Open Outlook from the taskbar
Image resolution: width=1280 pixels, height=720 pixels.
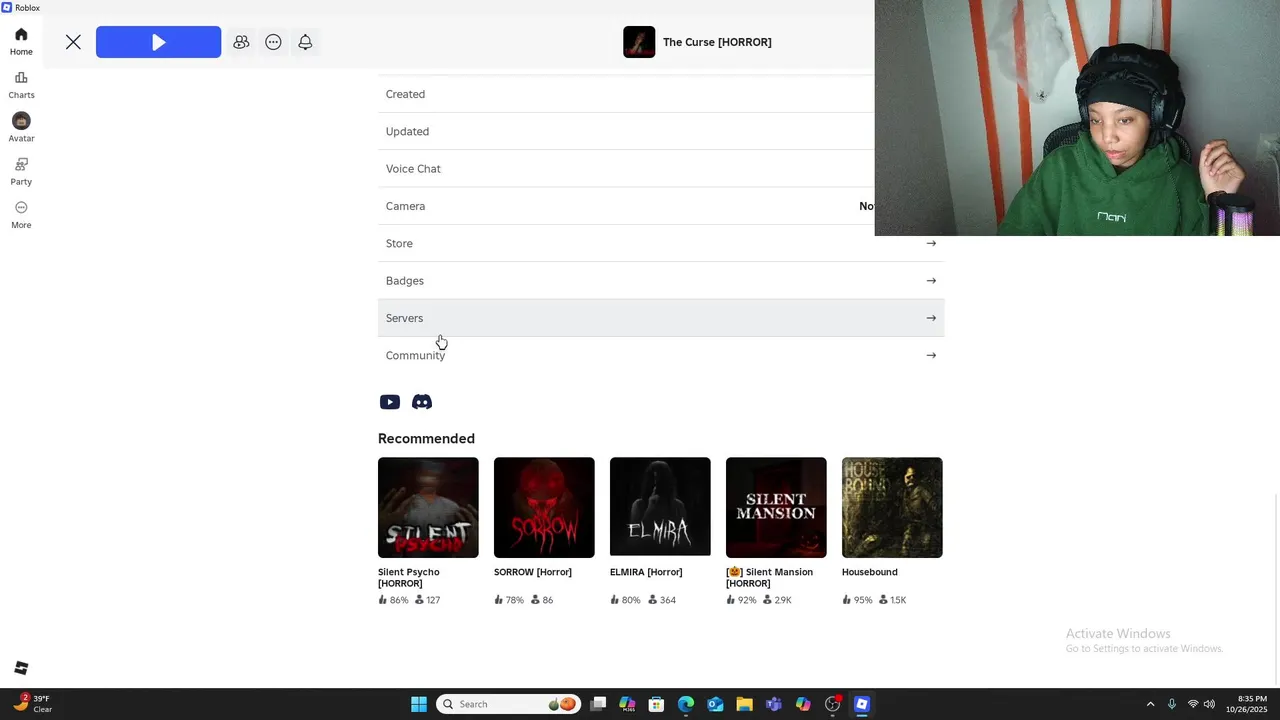pyautogui.click(x=715, y=704)
